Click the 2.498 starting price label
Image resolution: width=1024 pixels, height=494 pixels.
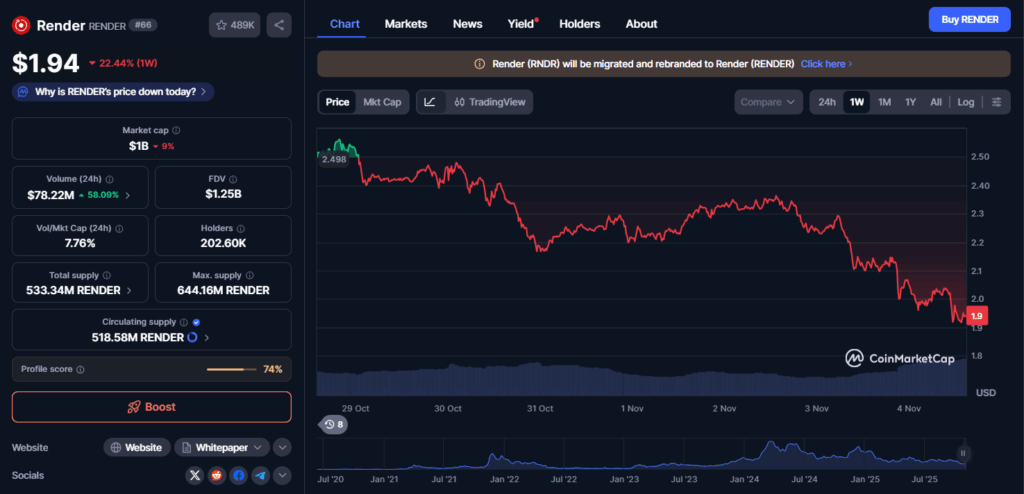[332, 160]
